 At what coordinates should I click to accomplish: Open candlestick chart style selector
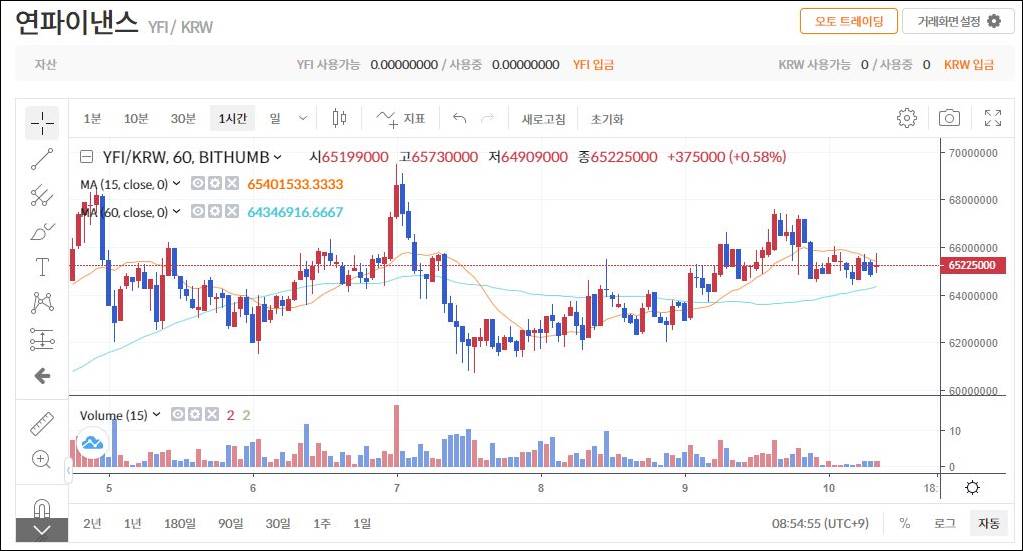click(339, 119)
